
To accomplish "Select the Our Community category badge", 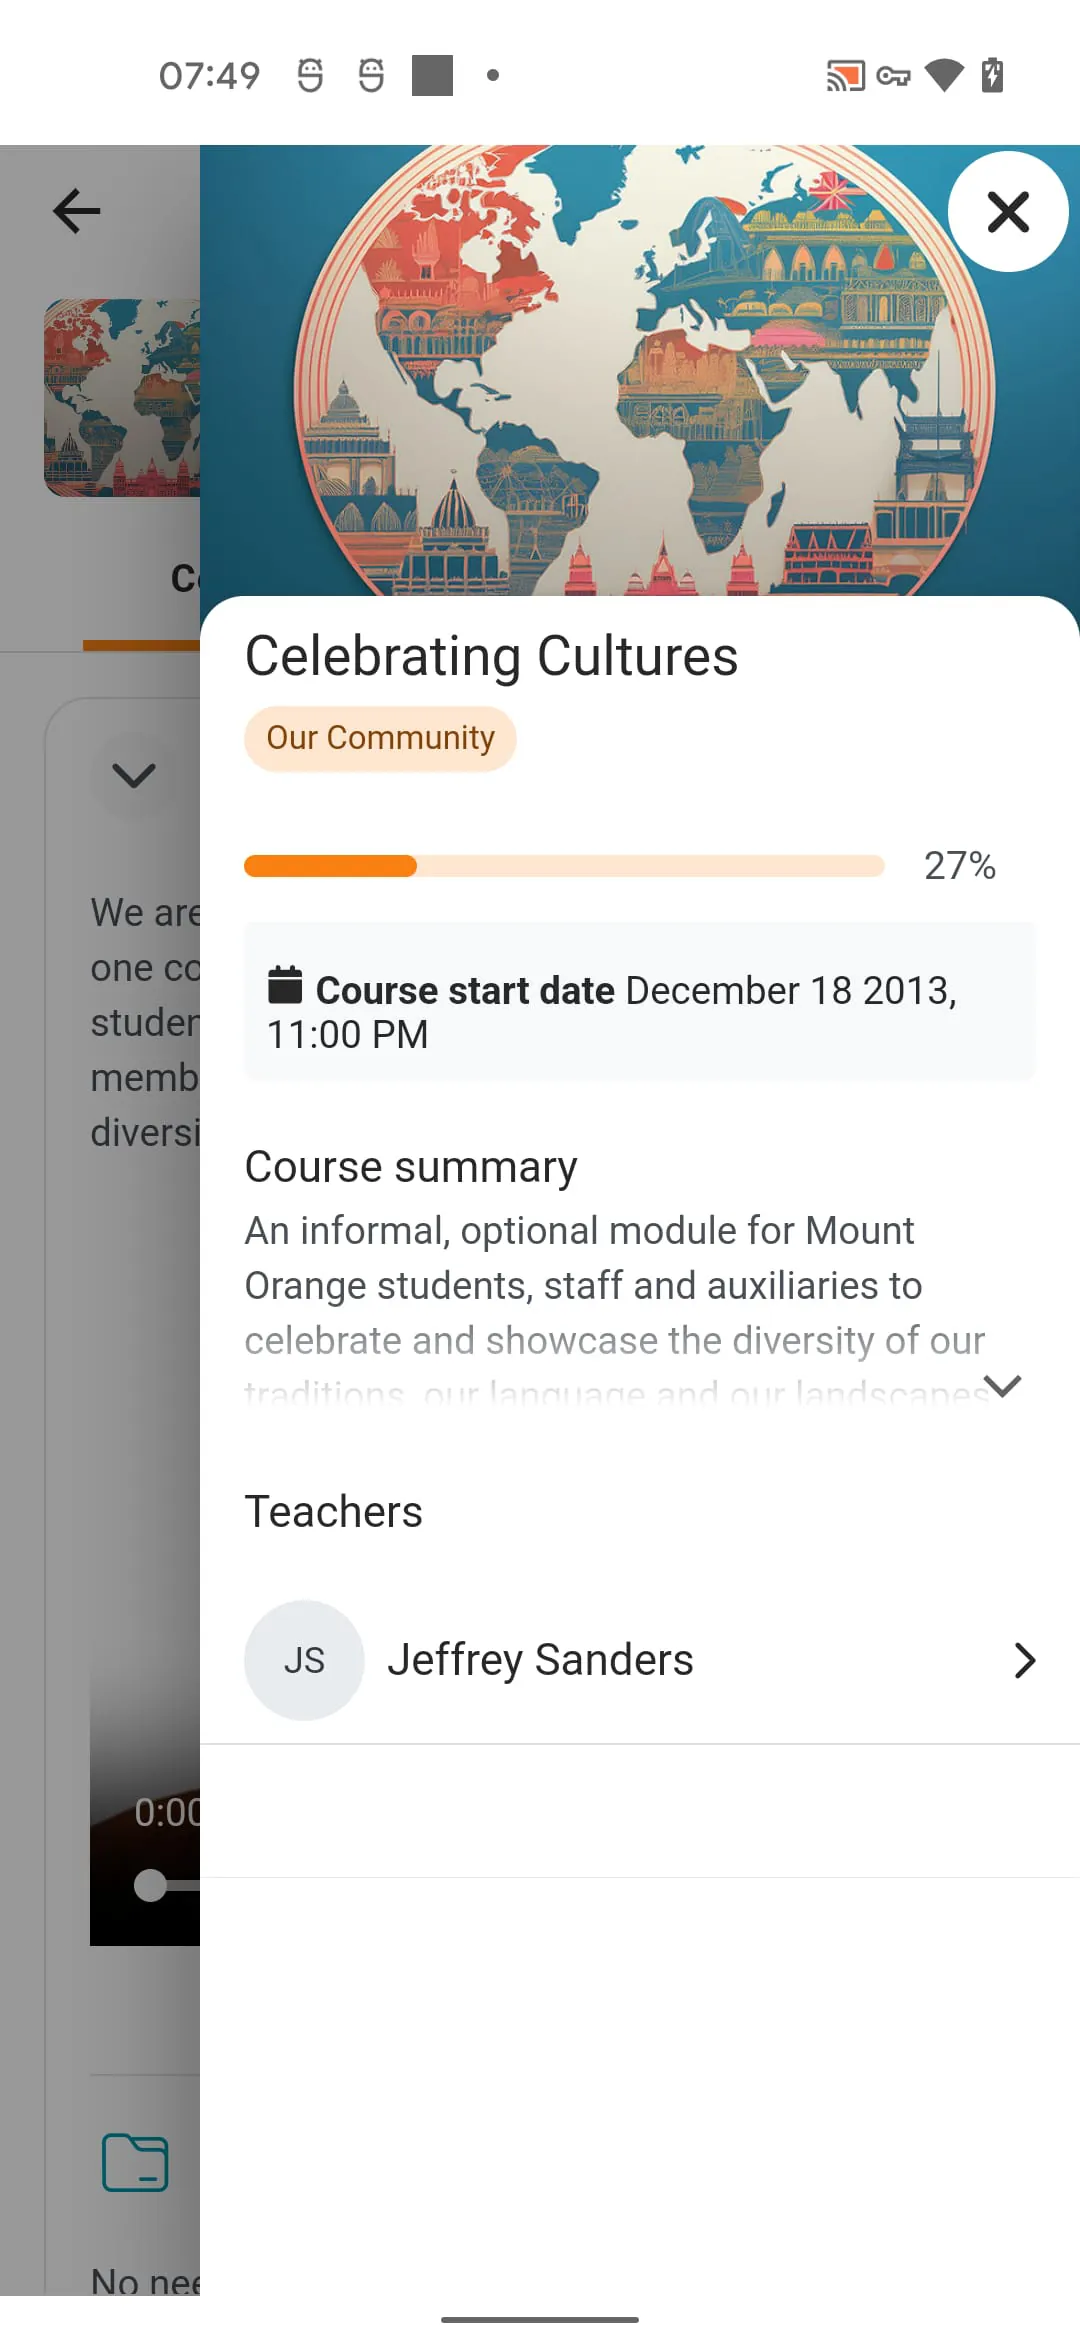I will tap(380, 737).
